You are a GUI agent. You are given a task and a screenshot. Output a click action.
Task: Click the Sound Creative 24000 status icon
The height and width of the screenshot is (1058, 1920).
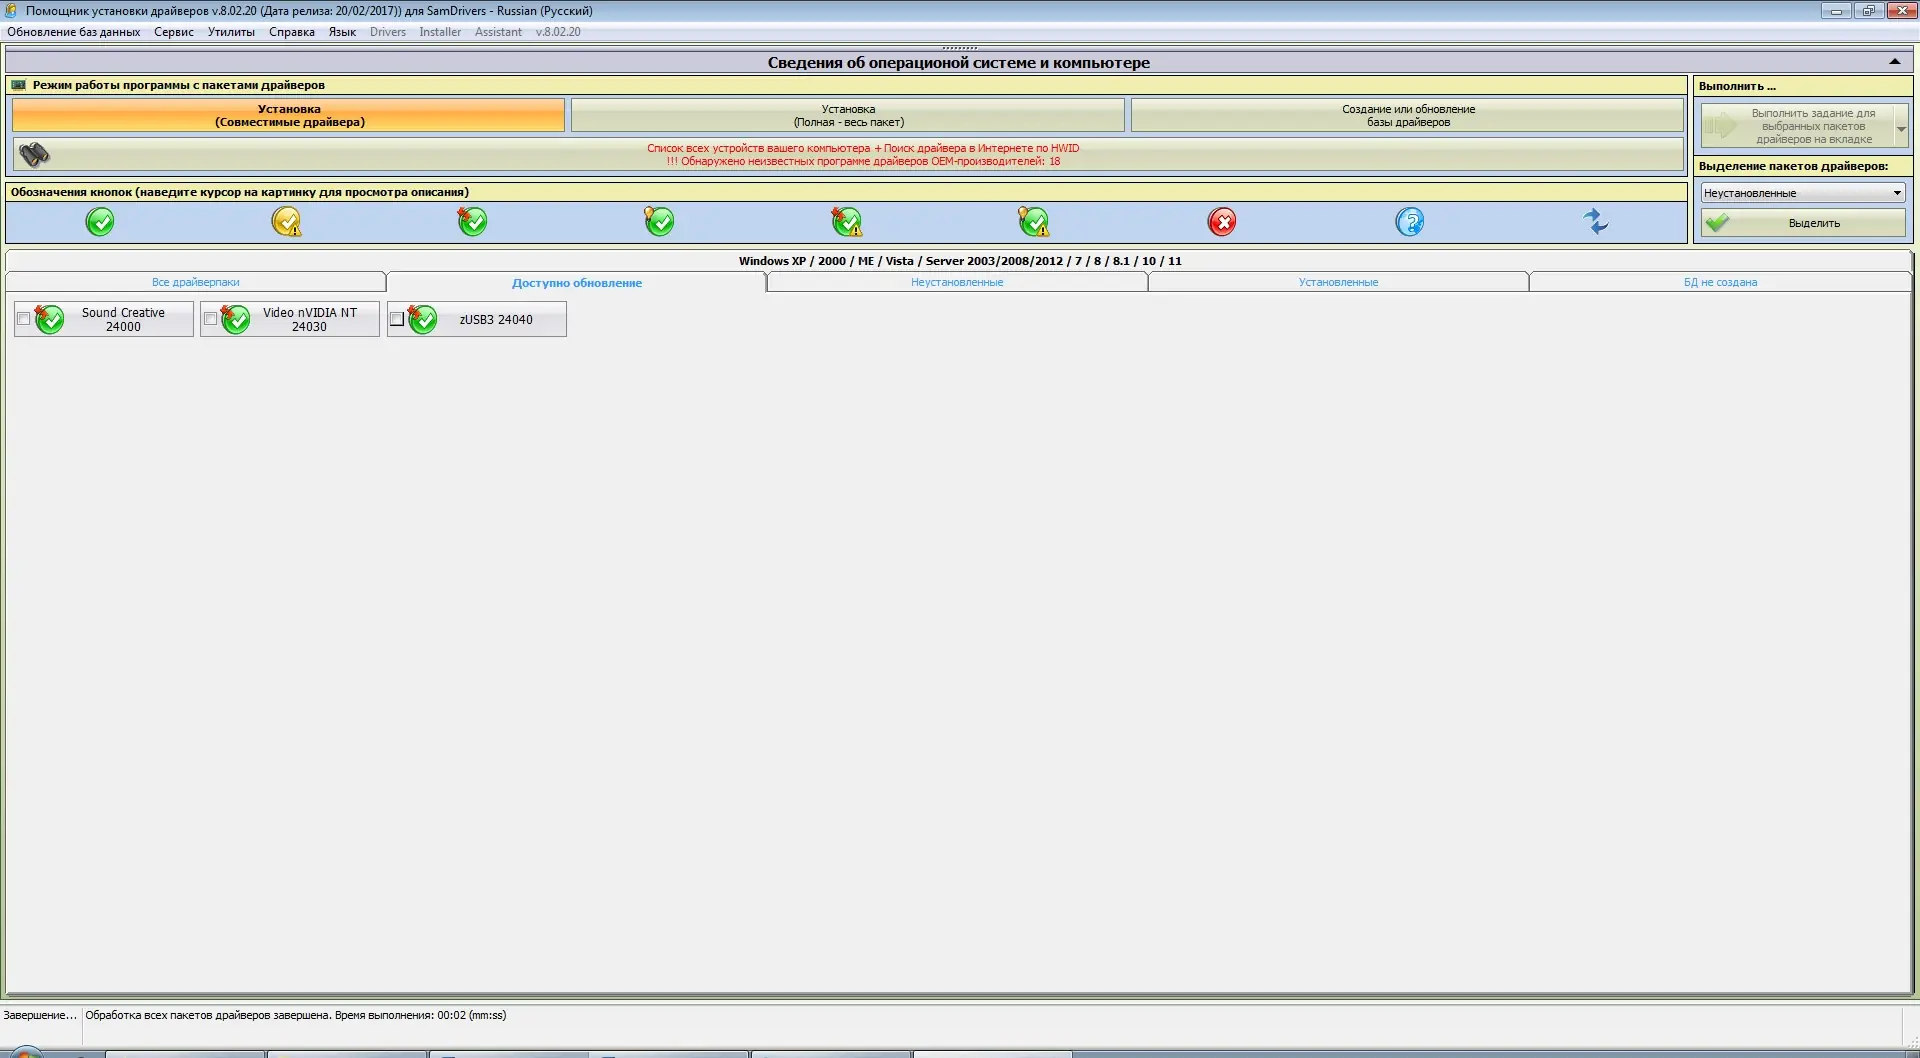(49, 319)
